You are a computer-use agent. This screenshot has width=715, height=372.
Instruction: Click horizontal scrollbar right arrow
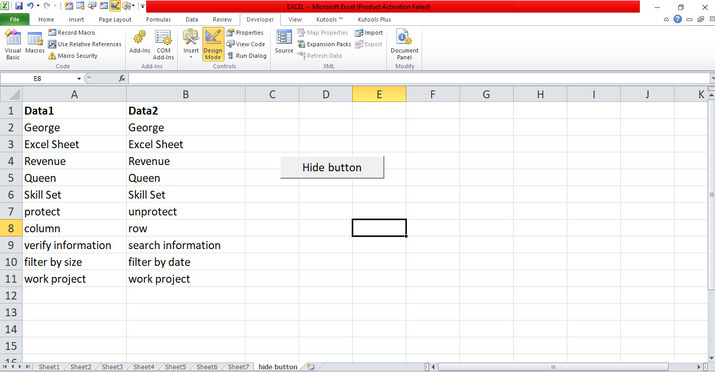tap(699, 367)
